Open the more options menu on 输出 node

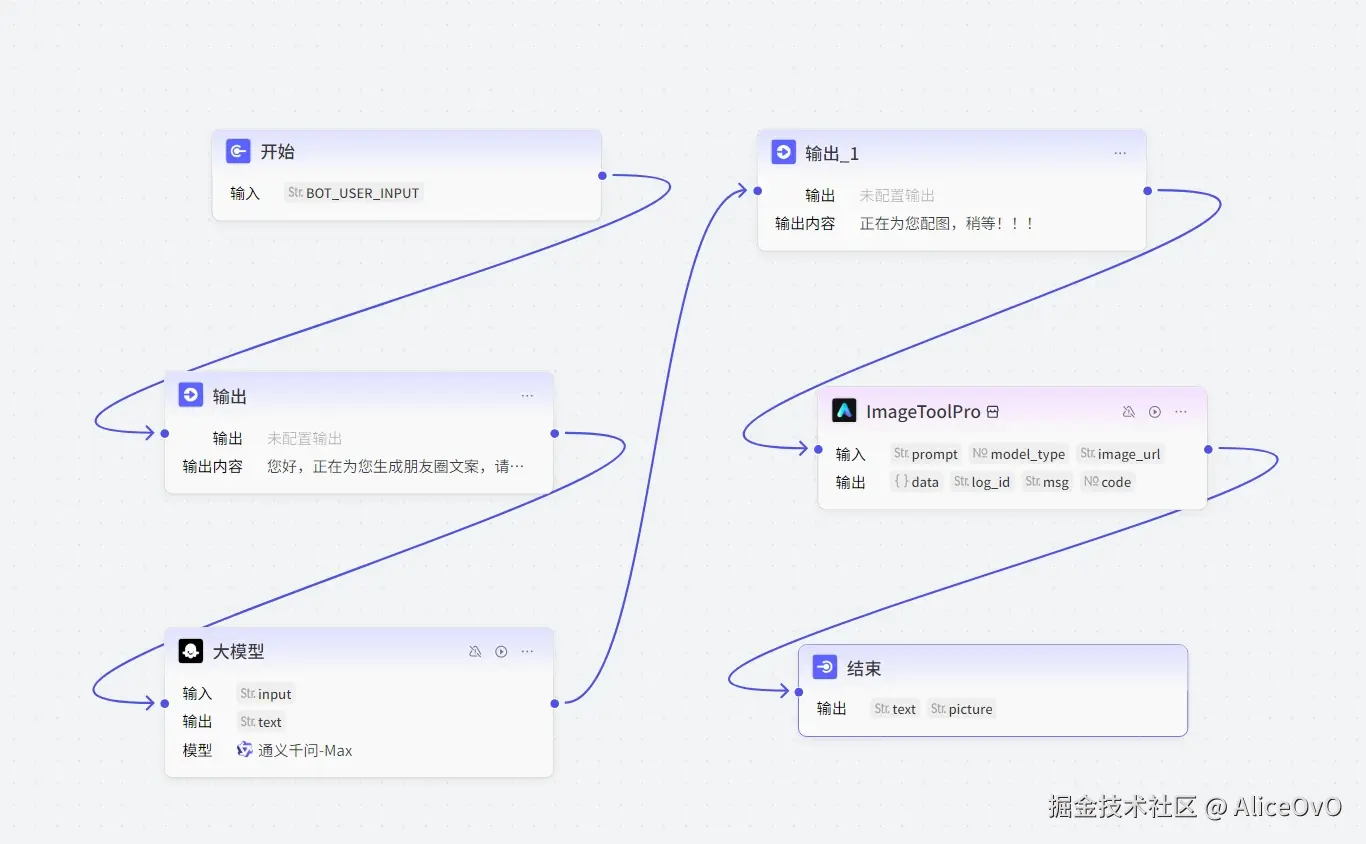click(x=527, y=395)
